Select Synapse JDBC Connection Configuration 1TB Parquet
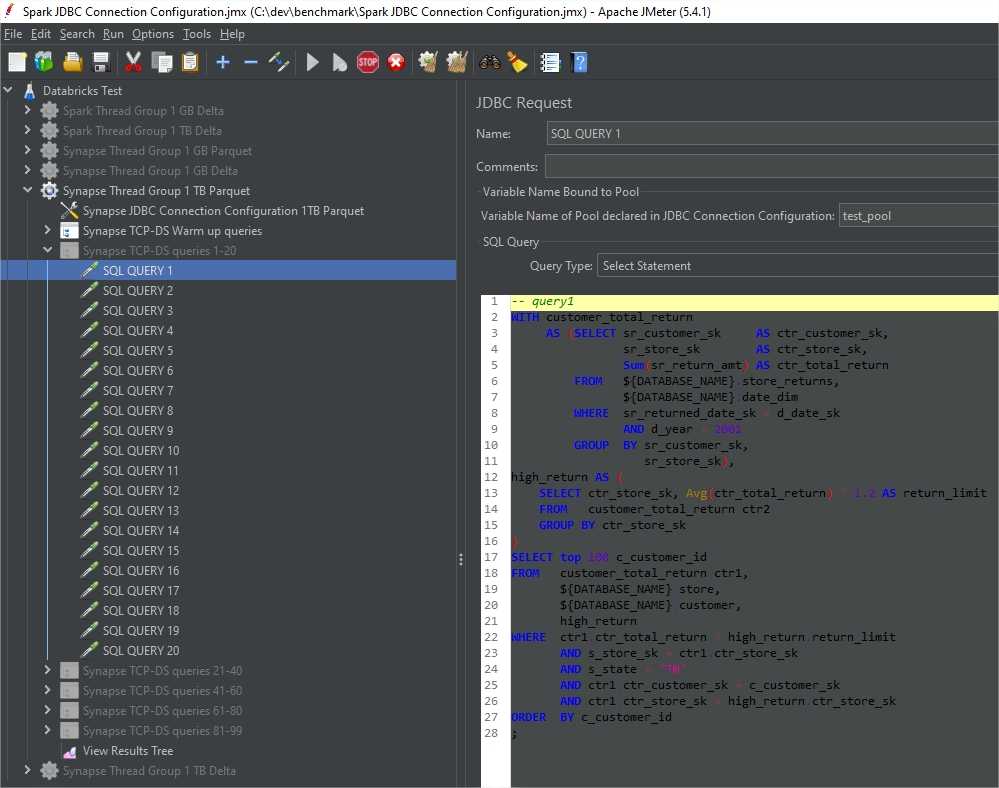The height and width of the screenshot is (788, 999). tap(223, 210)
